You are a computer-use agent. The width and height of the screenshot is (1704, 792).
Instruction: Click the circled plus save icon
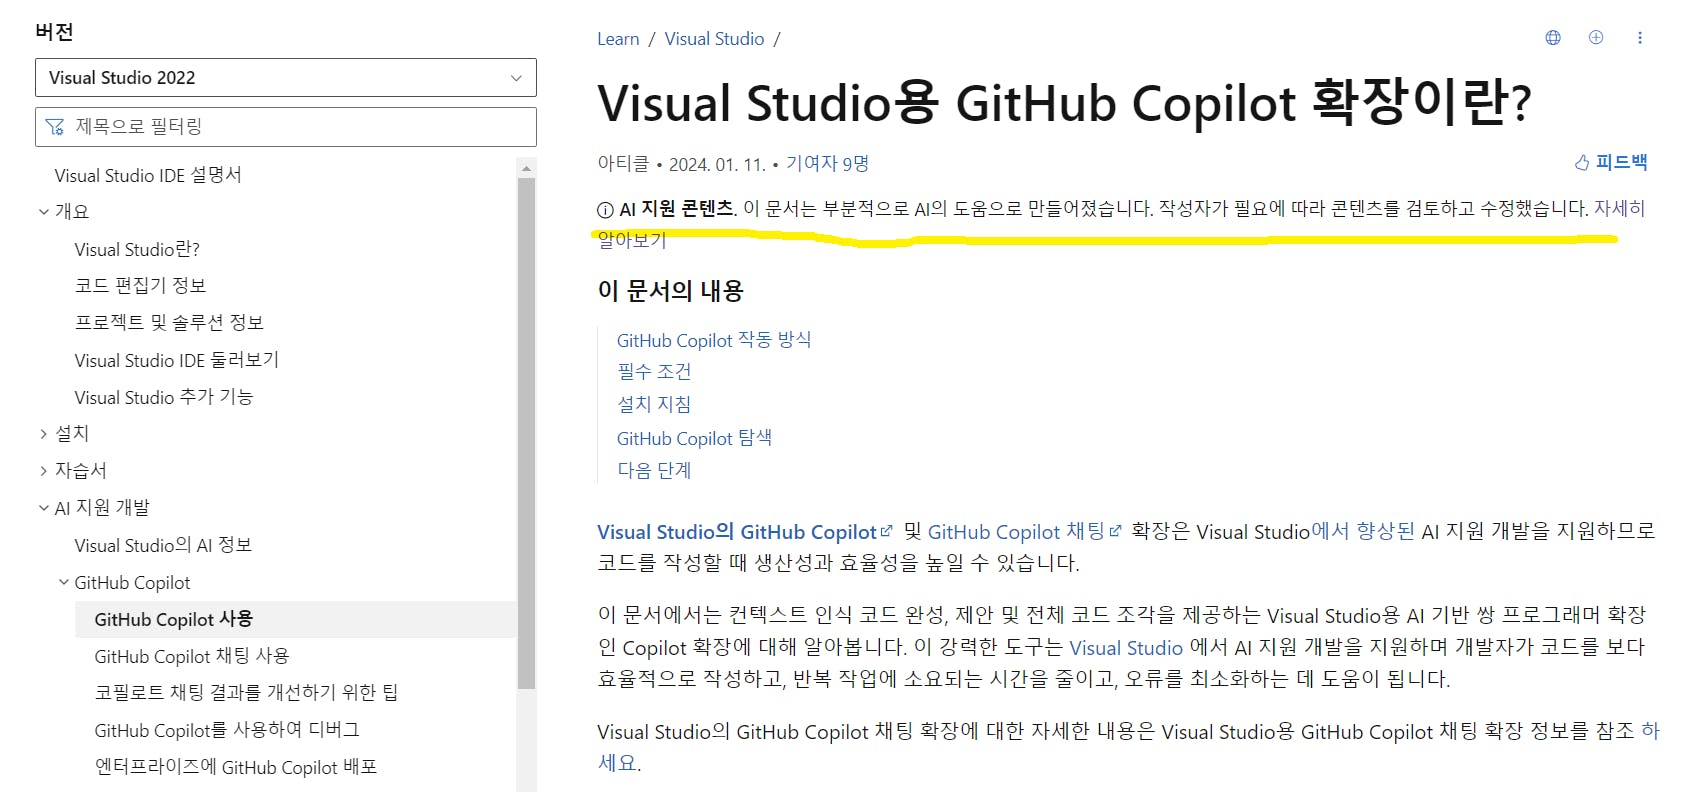tap(1596, 38)
